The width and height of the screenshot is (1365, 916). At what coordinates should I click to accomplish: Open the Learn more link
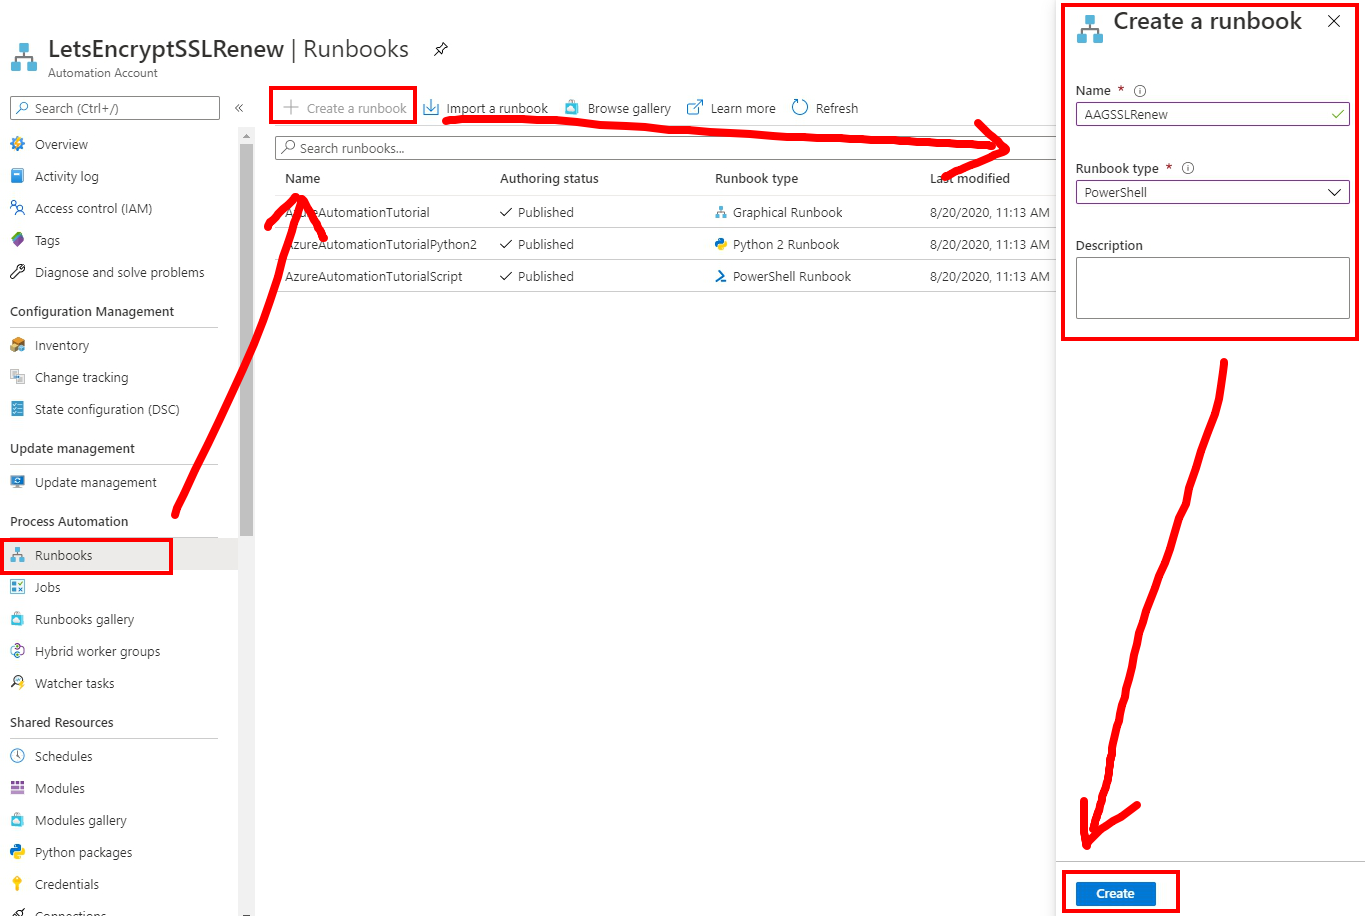pyautogui.click(x=731, y=108)
